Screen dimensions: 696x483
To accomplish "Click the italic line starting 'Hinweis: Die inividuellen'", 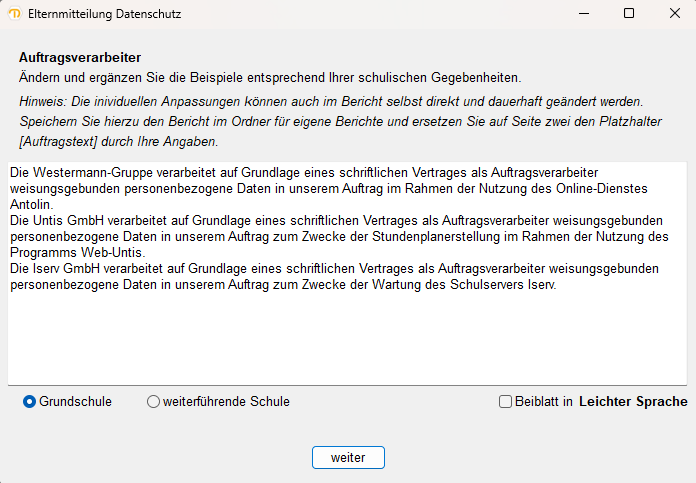I will (x=331, y=102).
